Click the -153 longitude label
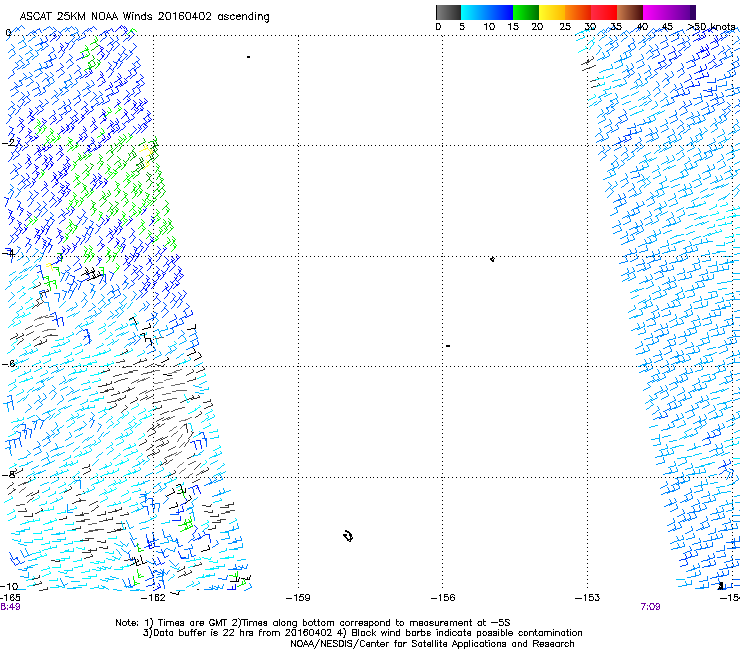 click(x=588, y=598)
